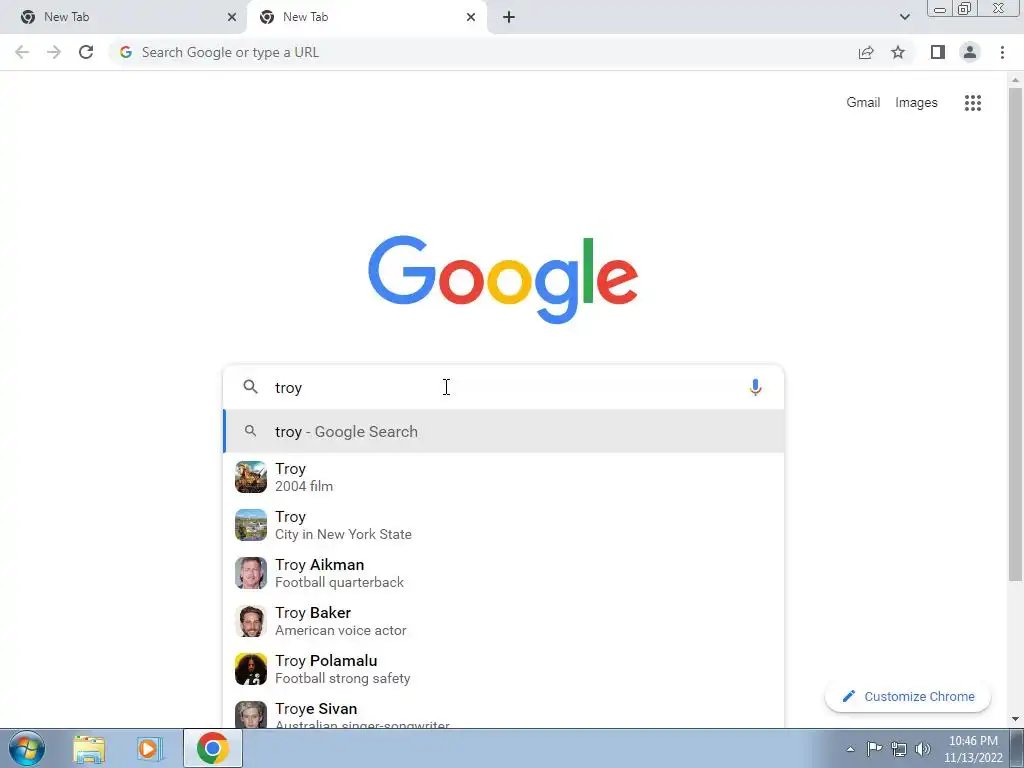Open volume control speaker icon
The width and height of the screenshot is (1024, 768).
[923, 749]
